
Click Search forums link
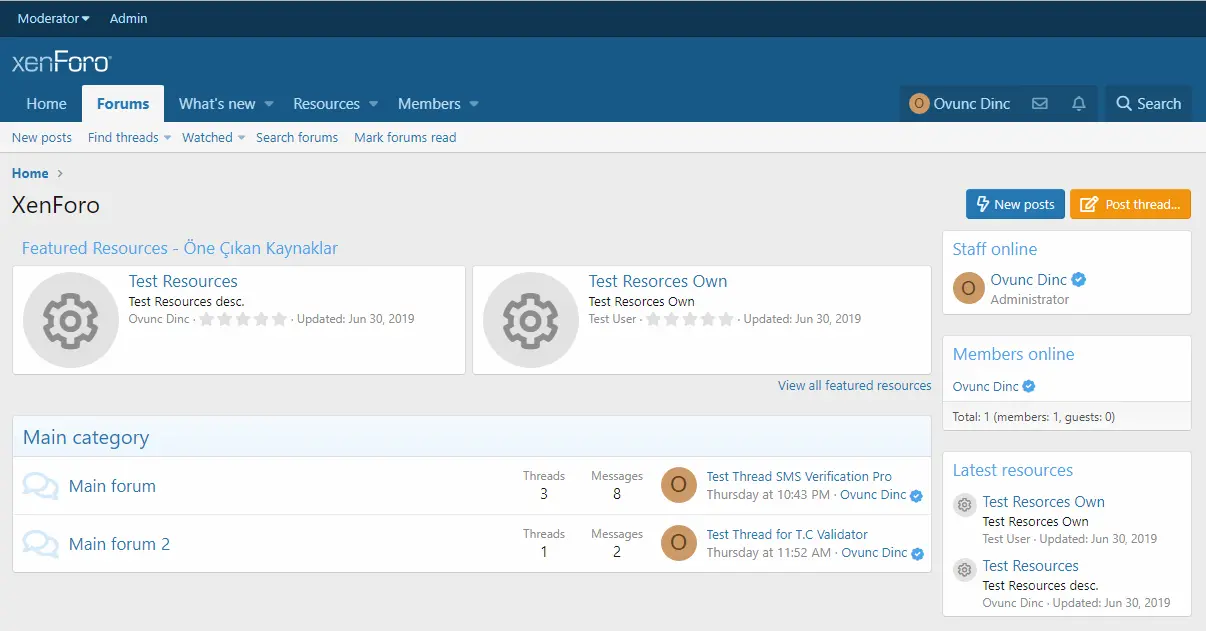297,138
